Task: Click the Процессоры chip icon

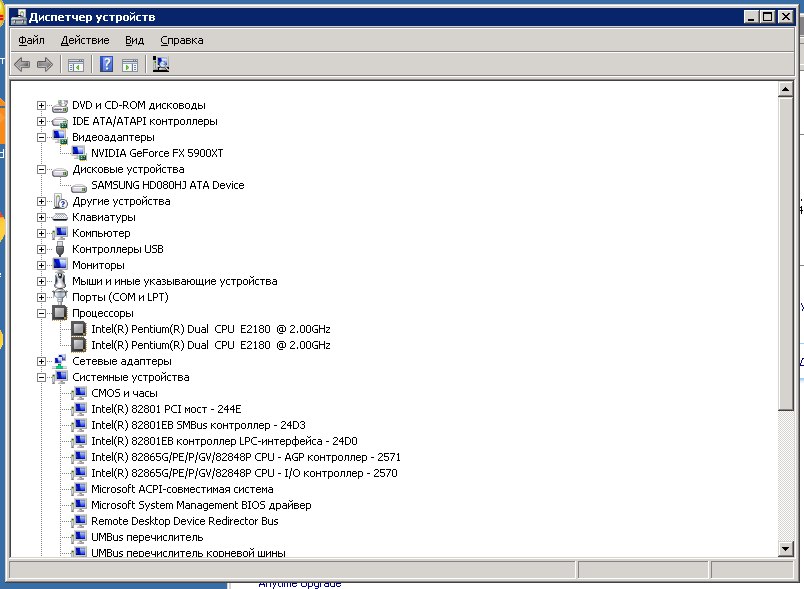Action: pos(60,313)
